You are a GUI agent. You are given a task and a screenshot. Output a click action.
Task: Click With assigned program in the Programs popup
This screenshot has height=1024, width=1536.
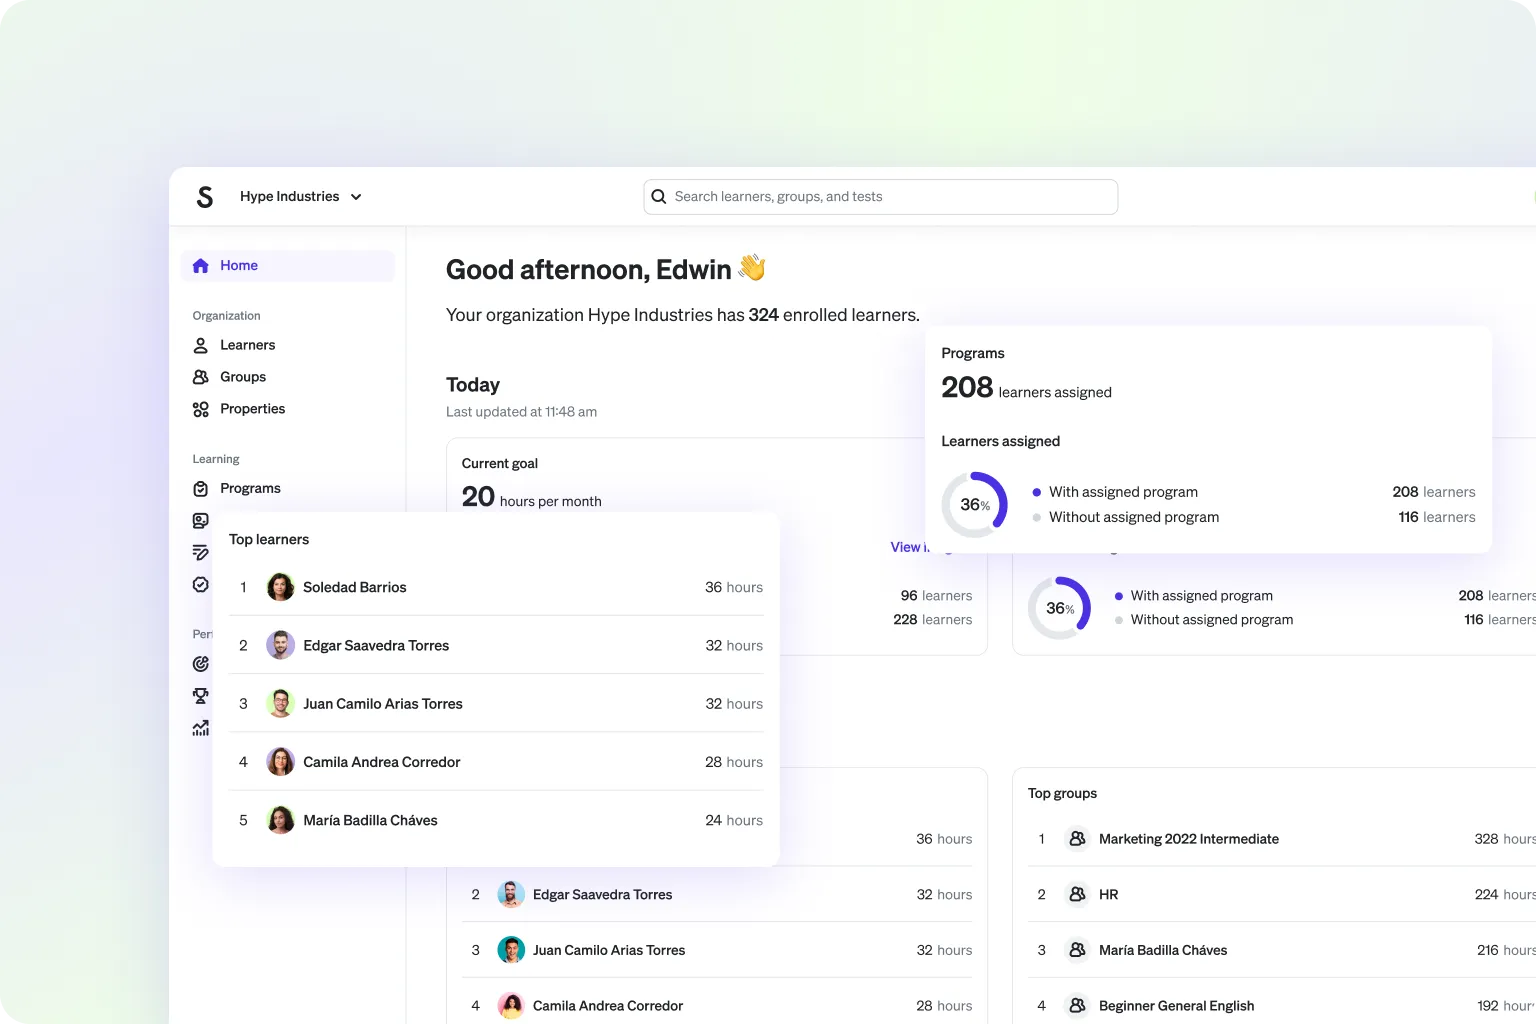click(x=1123, y=492)
